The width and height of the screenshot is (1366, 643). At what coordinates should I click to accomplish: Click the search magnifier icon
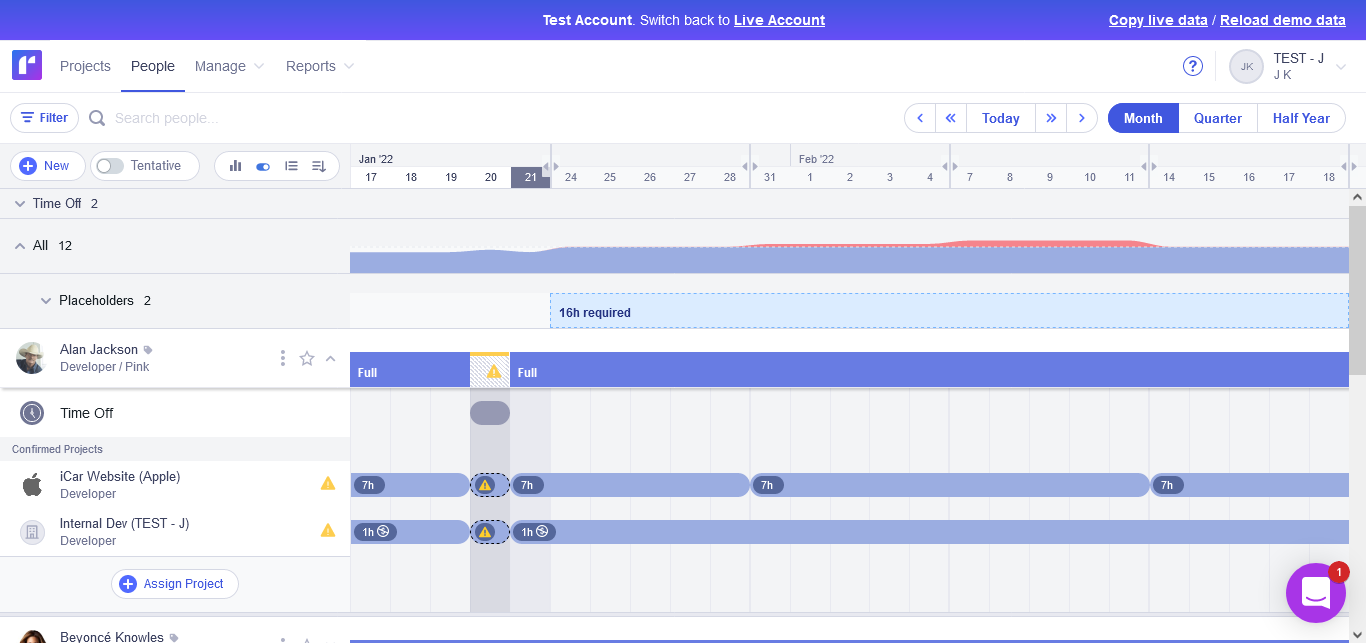tap(97, 118)
